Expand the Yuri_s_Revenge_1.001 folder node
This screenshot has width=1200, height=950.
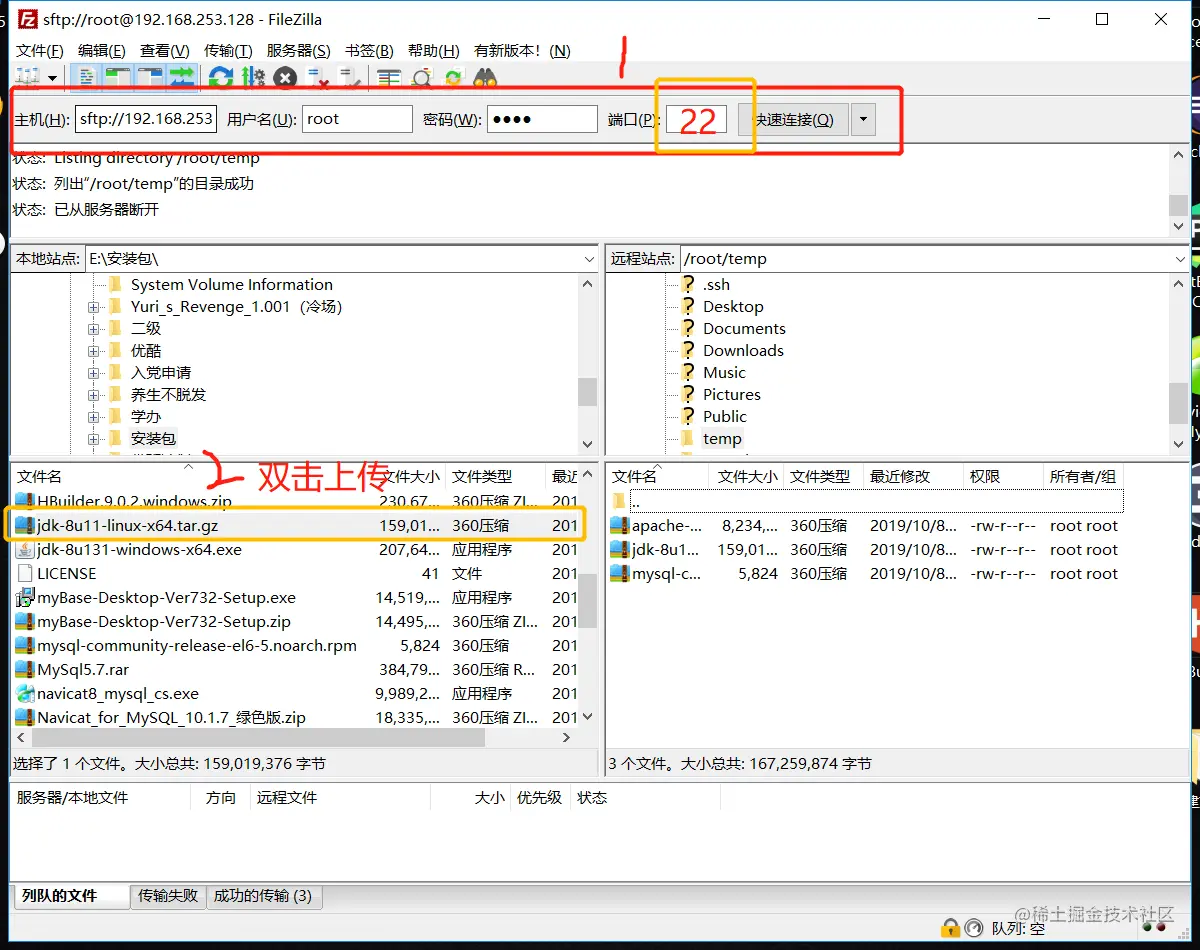pyautogui.click(x=94, y=307)
